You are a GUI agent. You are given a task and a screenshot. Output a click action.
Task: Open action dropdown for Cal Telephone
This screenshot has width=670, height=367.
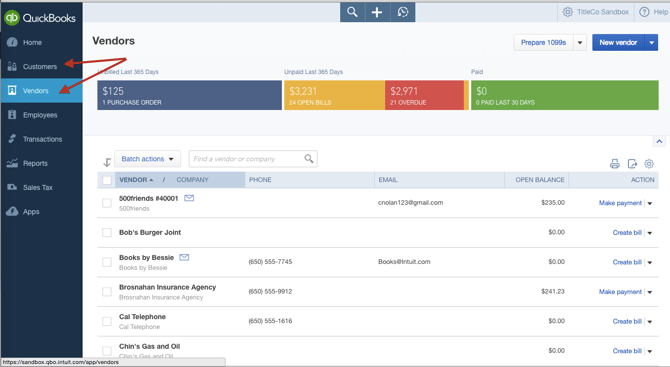(650, 322)
